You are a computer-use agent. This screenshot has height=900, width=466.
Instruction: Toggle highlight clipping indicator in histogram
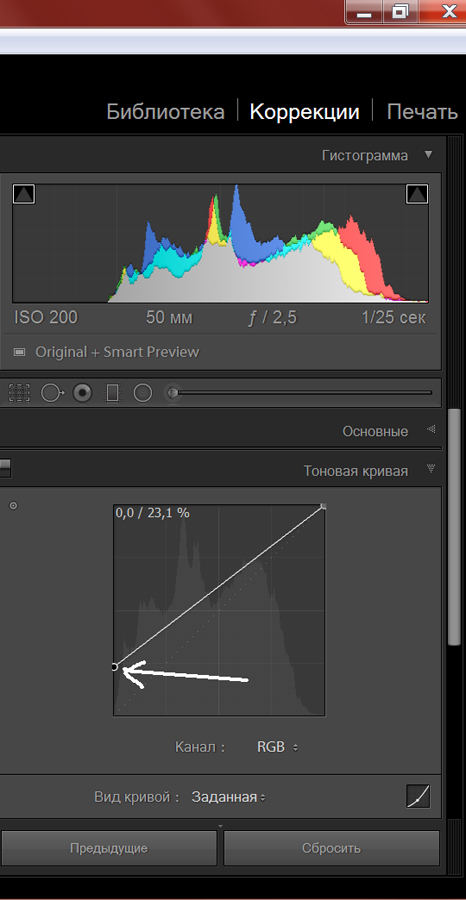coord(417,194)
